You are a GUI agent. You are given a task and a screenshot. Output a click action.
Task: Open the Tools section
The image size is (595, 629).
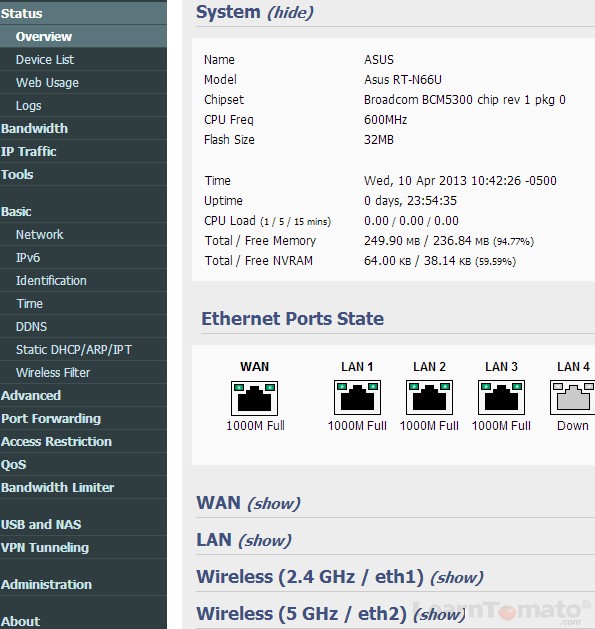pos(83,174)
